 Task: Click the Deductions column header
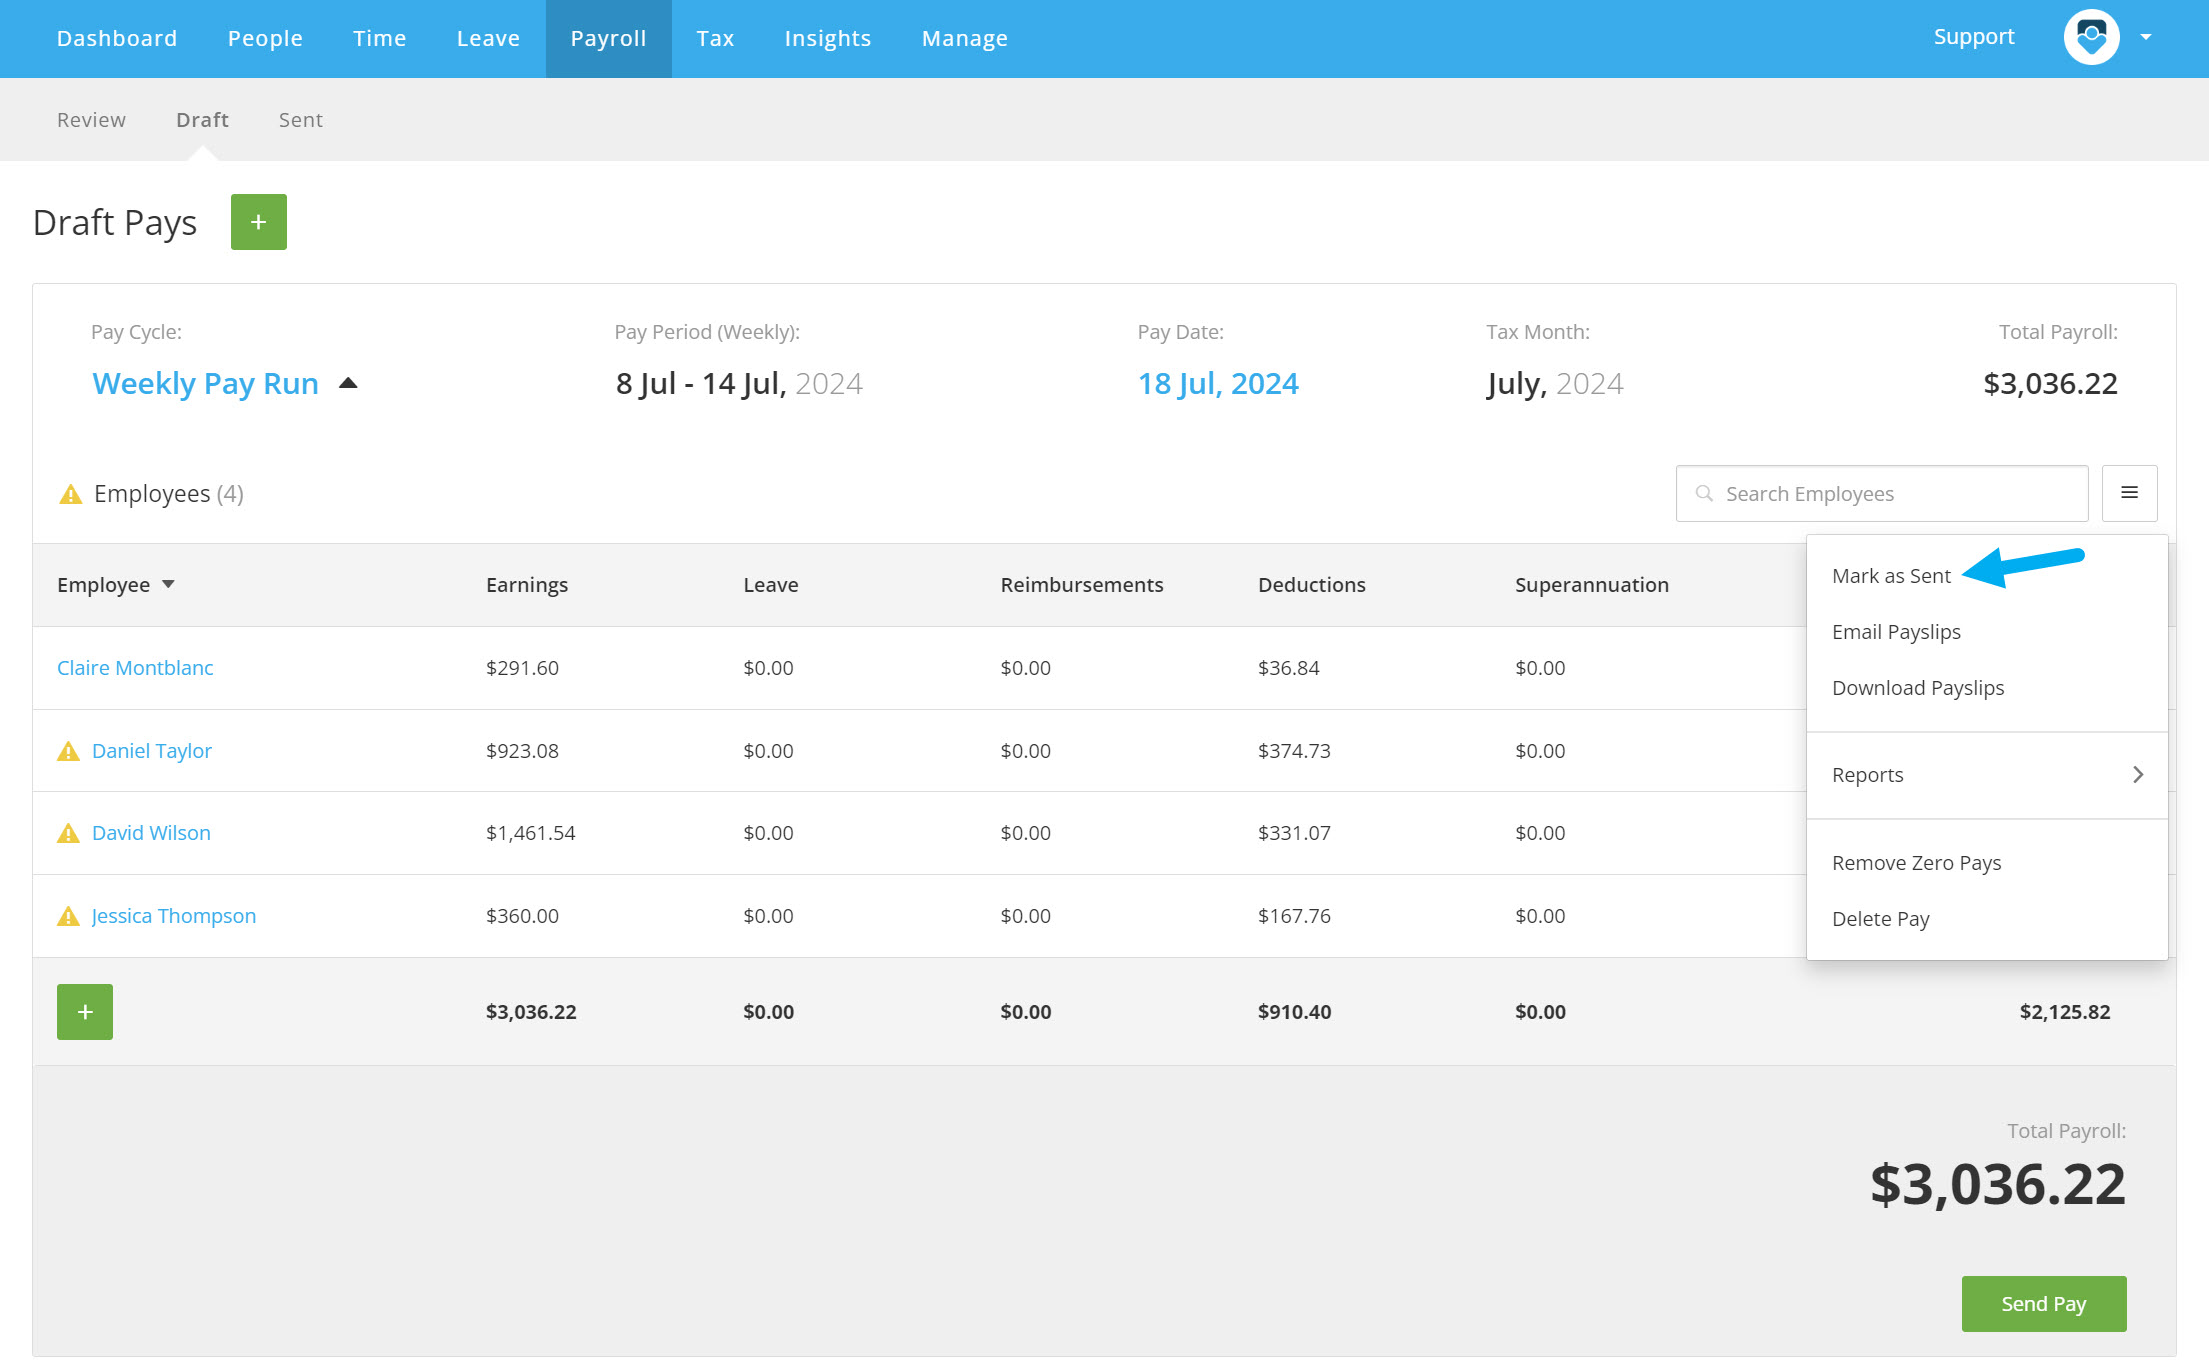pos(1312,585)
